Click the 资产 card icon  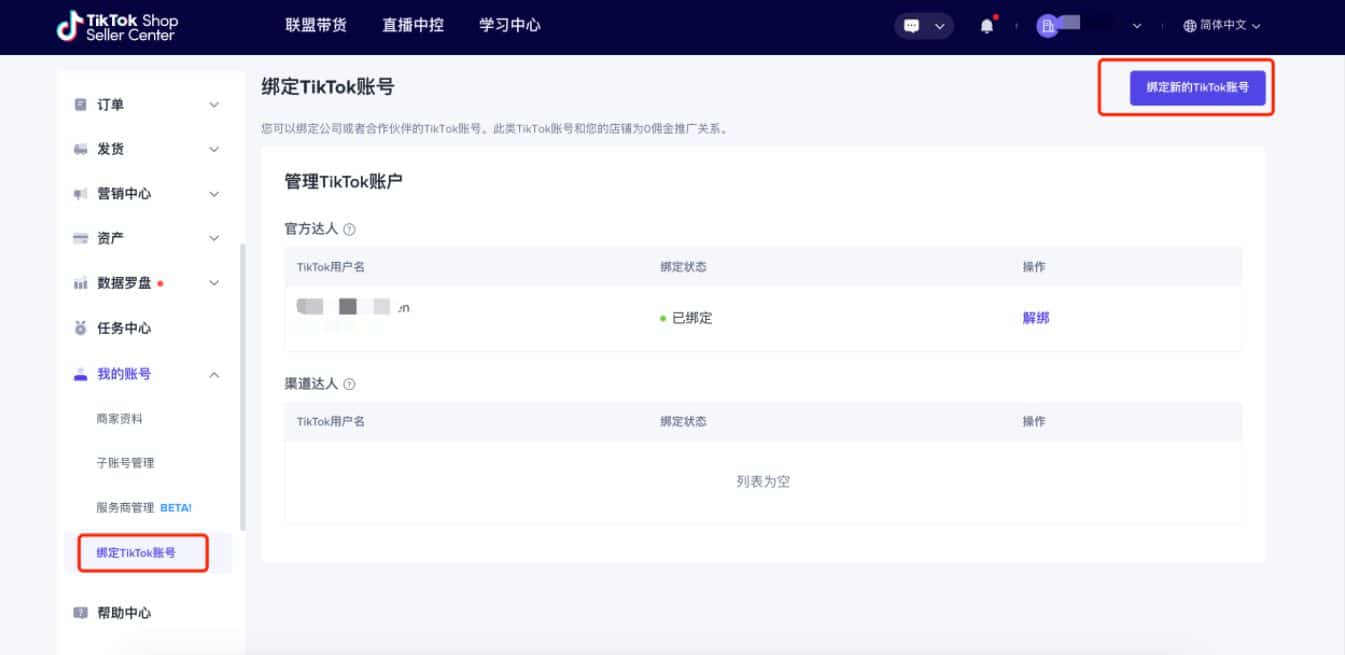tap(81, 239)
